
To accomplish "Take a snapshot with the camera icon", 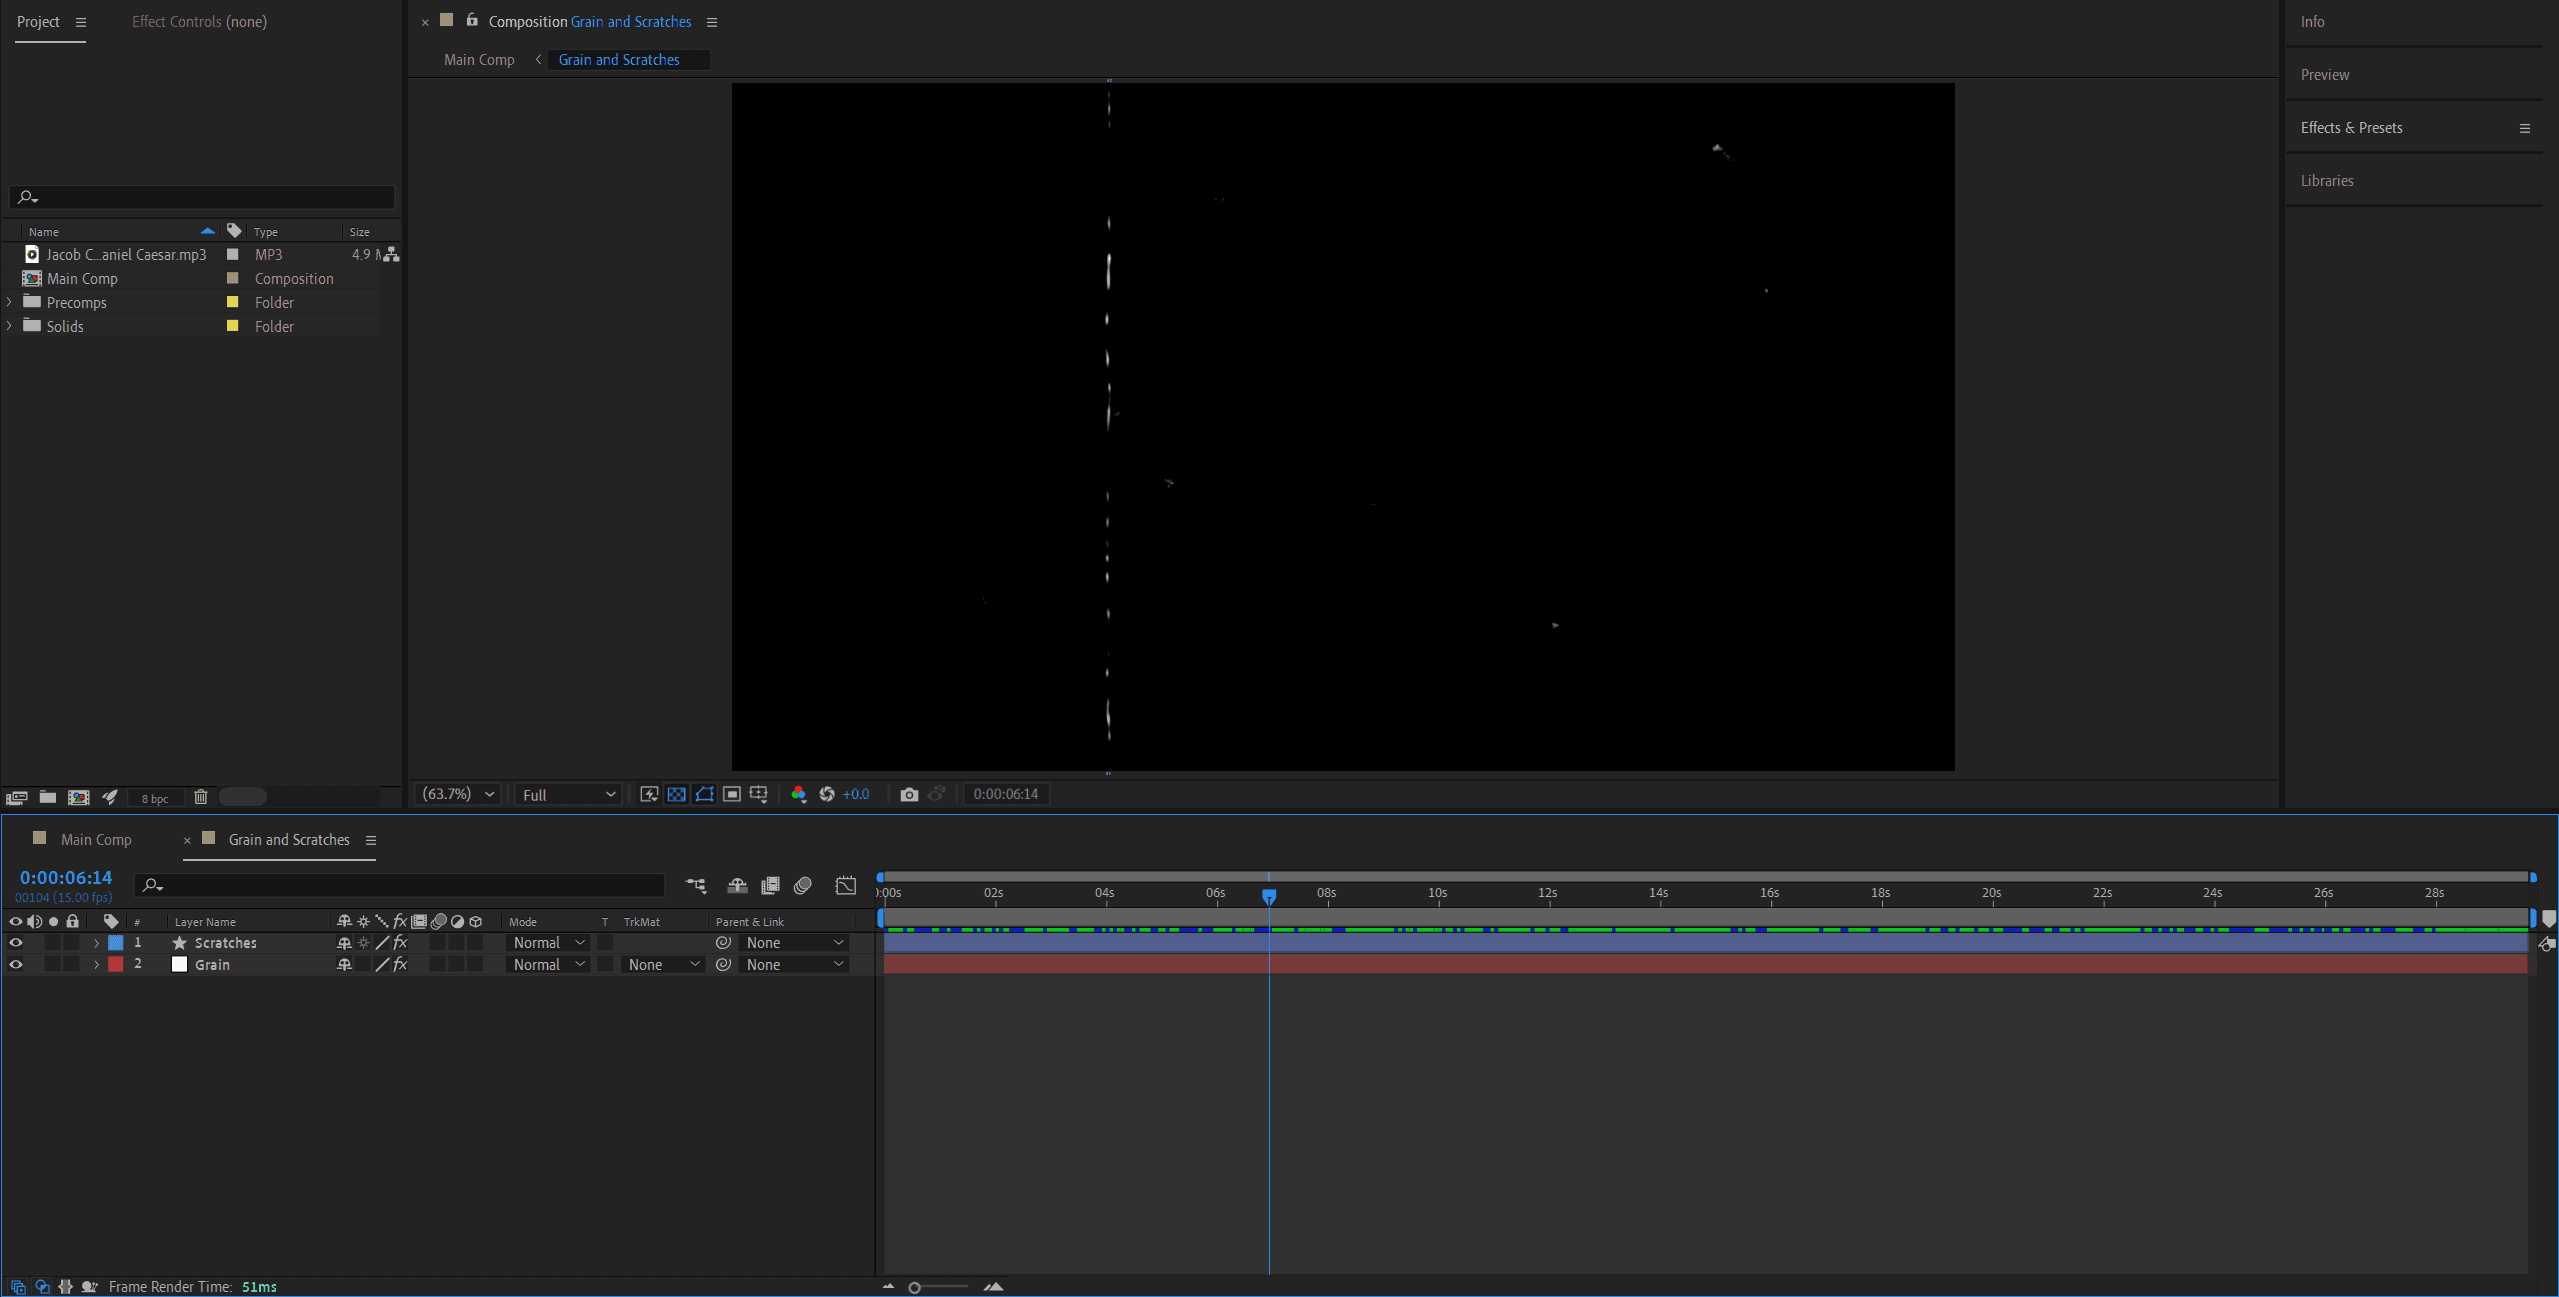I will coord(908,794).
